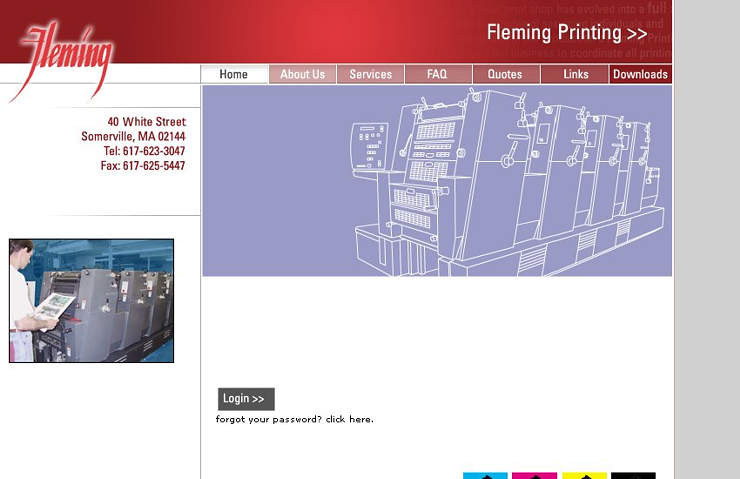Click the Fax: 617-625-5447 text
This screenshot has width=740, height=479.
143,166
